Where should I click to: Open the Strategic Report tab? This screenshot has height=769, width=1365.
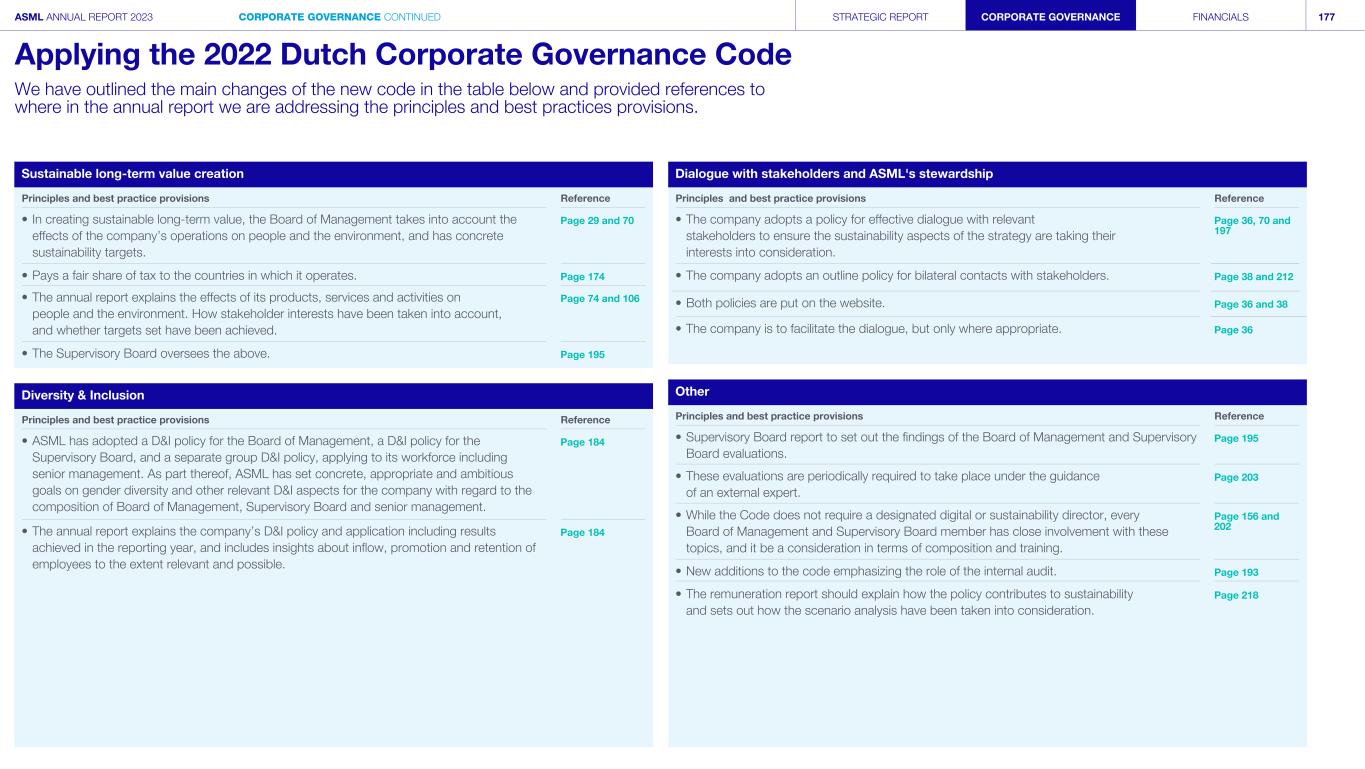tap(880, 16)
